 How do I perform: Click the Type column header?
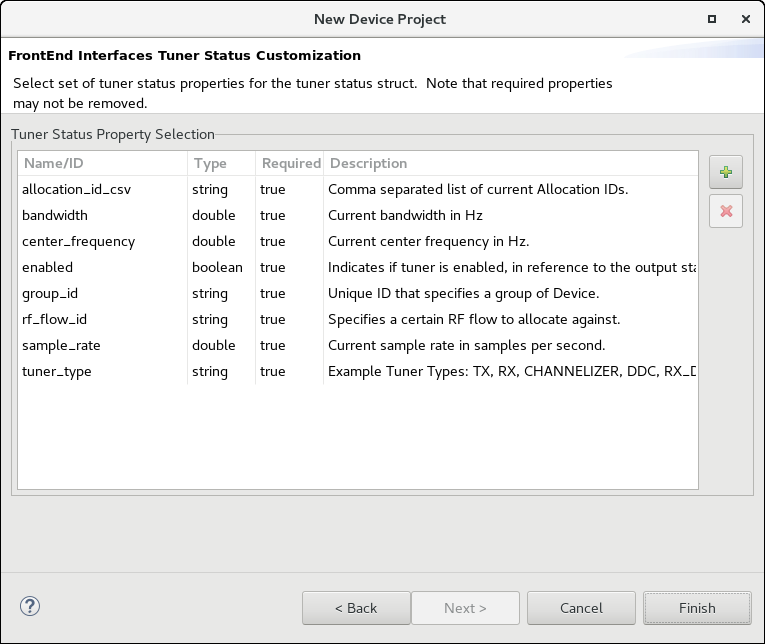(220, 163)
